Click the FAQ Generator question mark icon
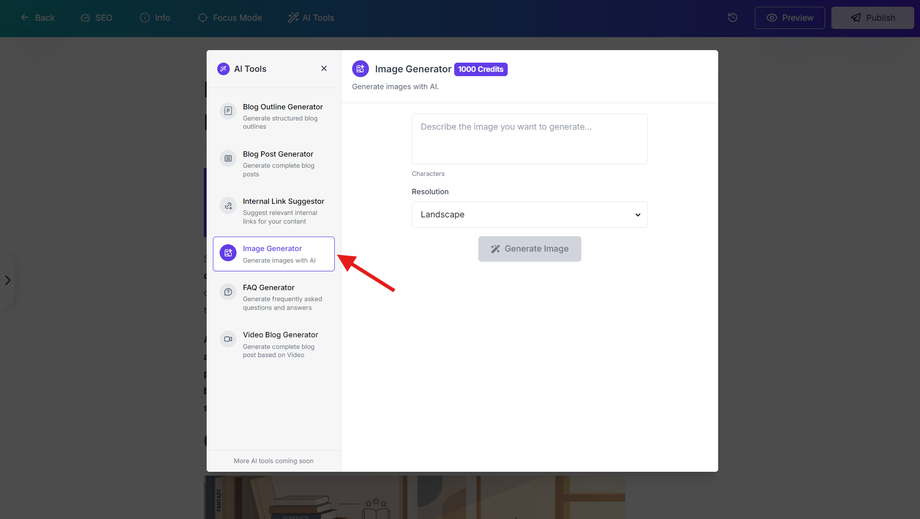 228,292
